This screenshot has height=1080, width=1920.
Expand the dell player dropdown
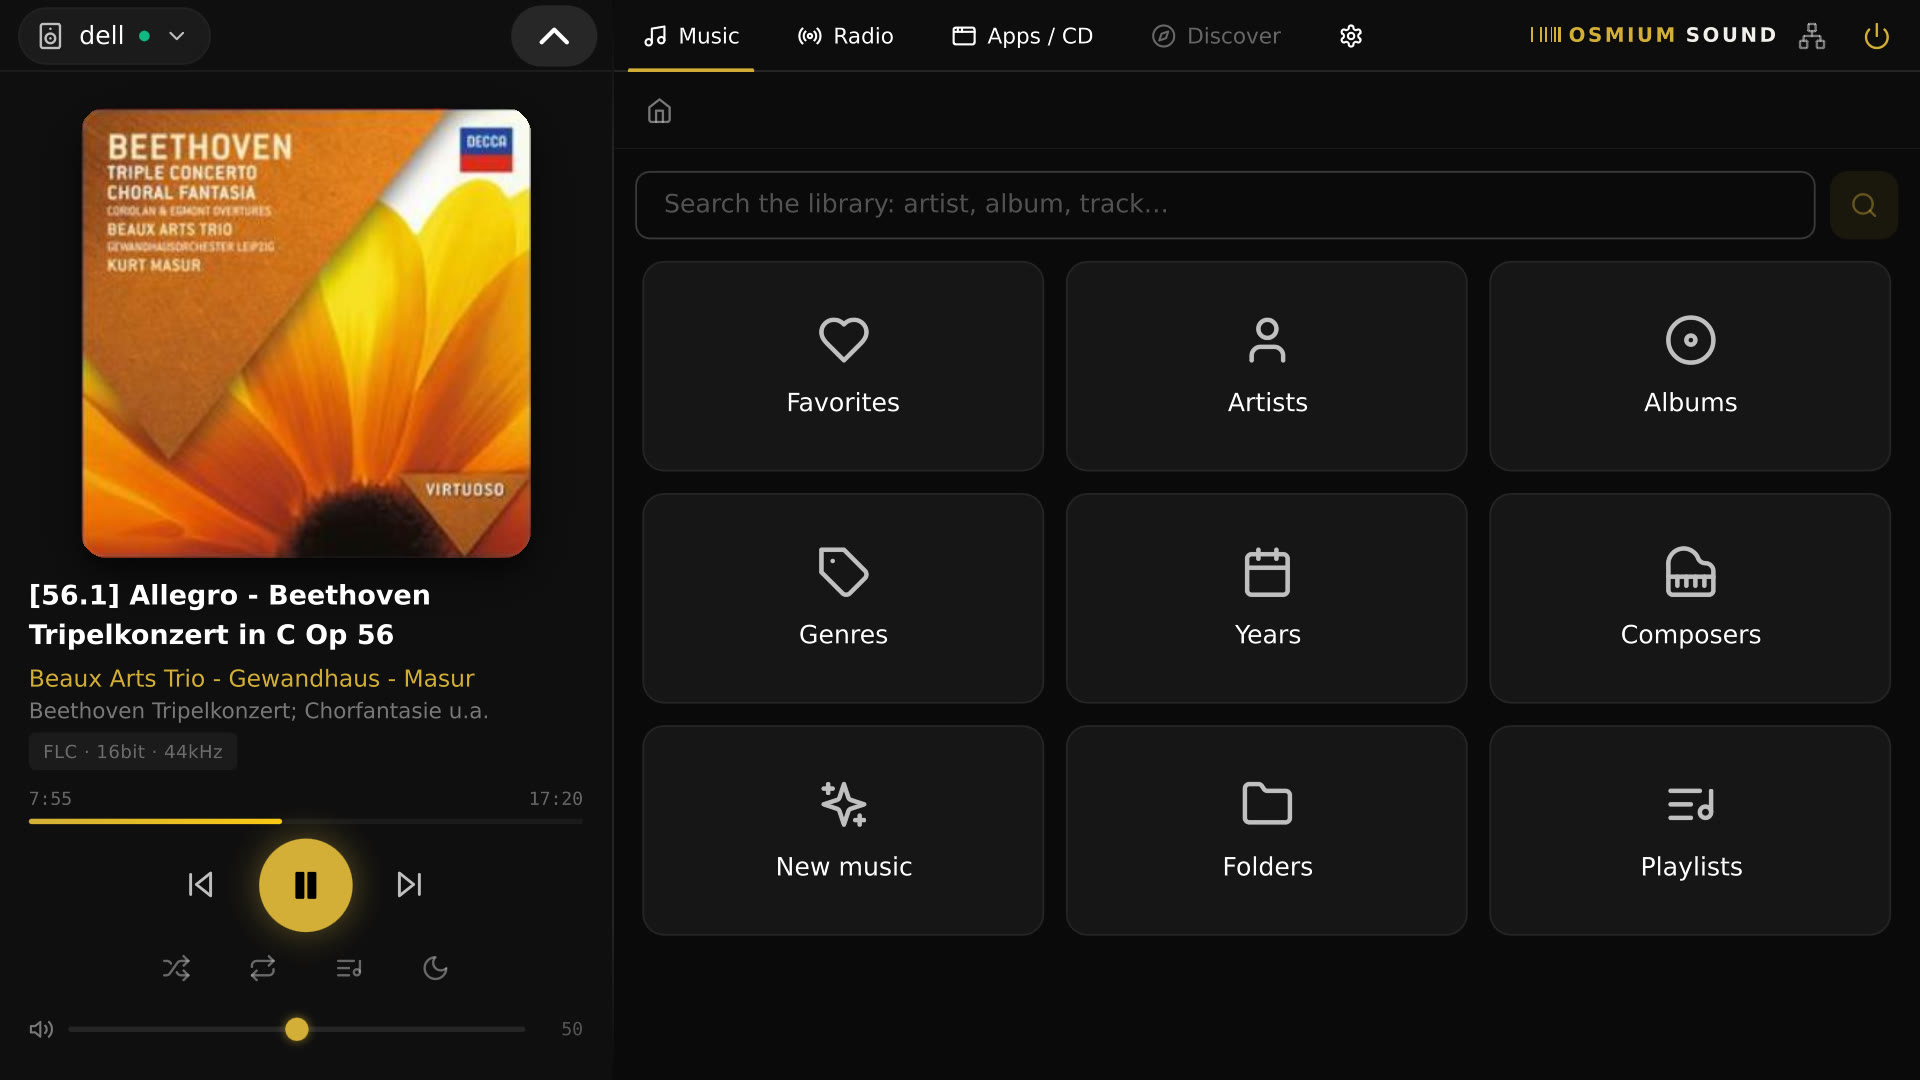point(114,36)
